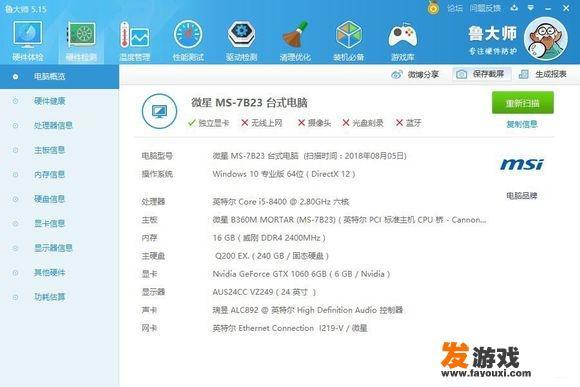The width and height of the screenshot is (580, 387).
Task: Click 蓝牙 feature indicator
Action: [x=409, y=123]
